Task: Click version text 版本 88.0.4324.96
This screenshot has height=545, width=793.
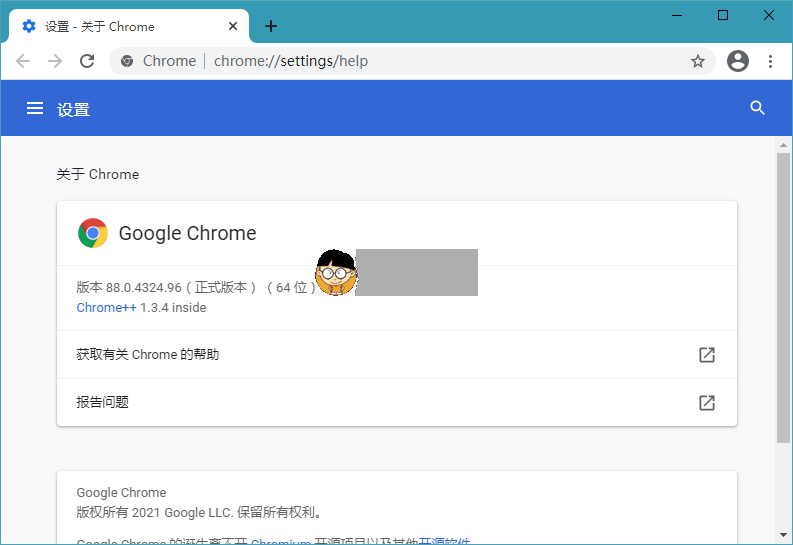Action: 129,287
